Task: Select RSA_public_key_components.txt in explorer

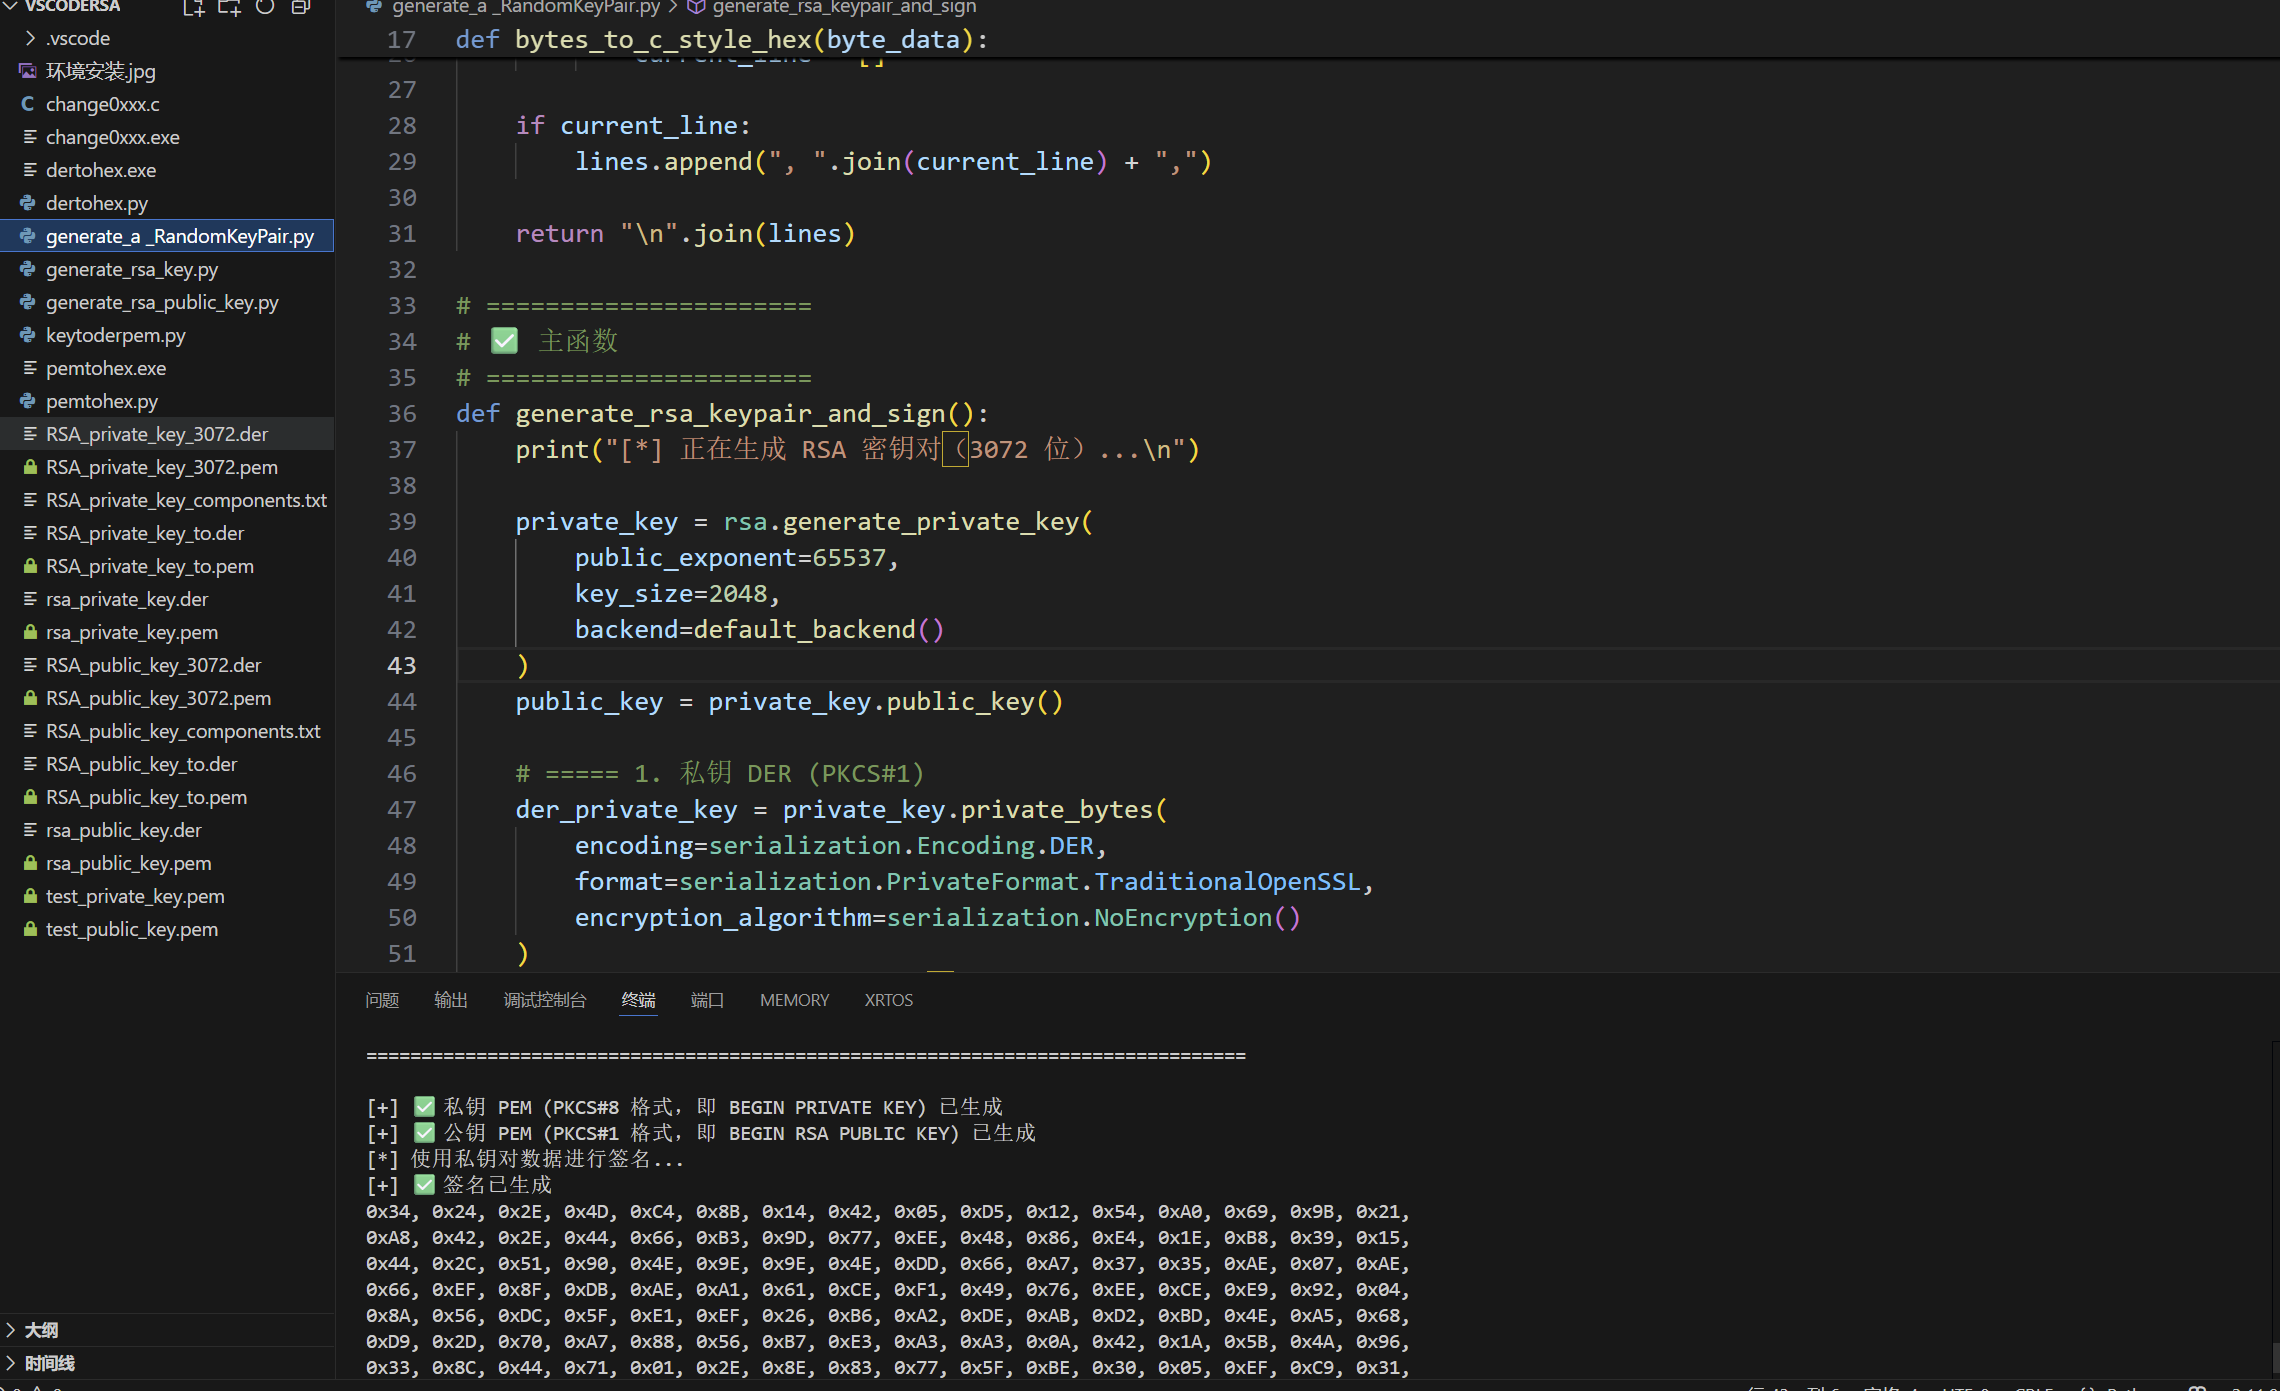Action: coord(183,731)
